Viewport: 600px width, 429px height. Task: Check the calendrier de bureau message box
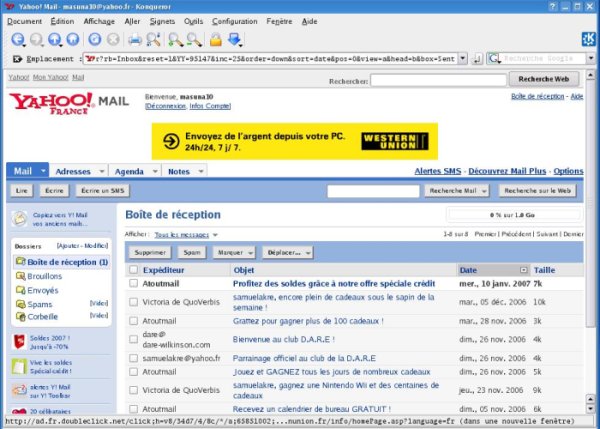tap(133, 409)
